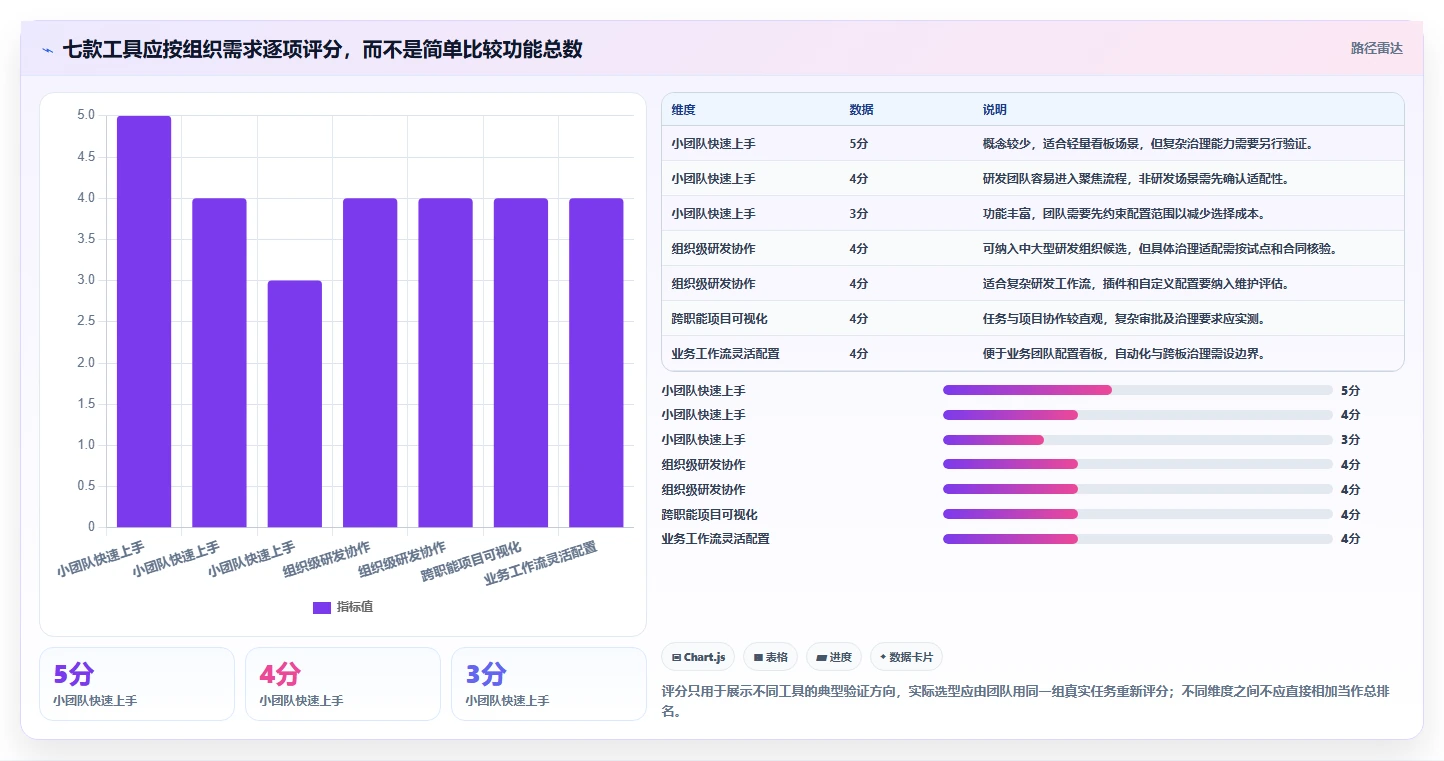
Task: Click the 数据 column header
Action: point(861,110)
